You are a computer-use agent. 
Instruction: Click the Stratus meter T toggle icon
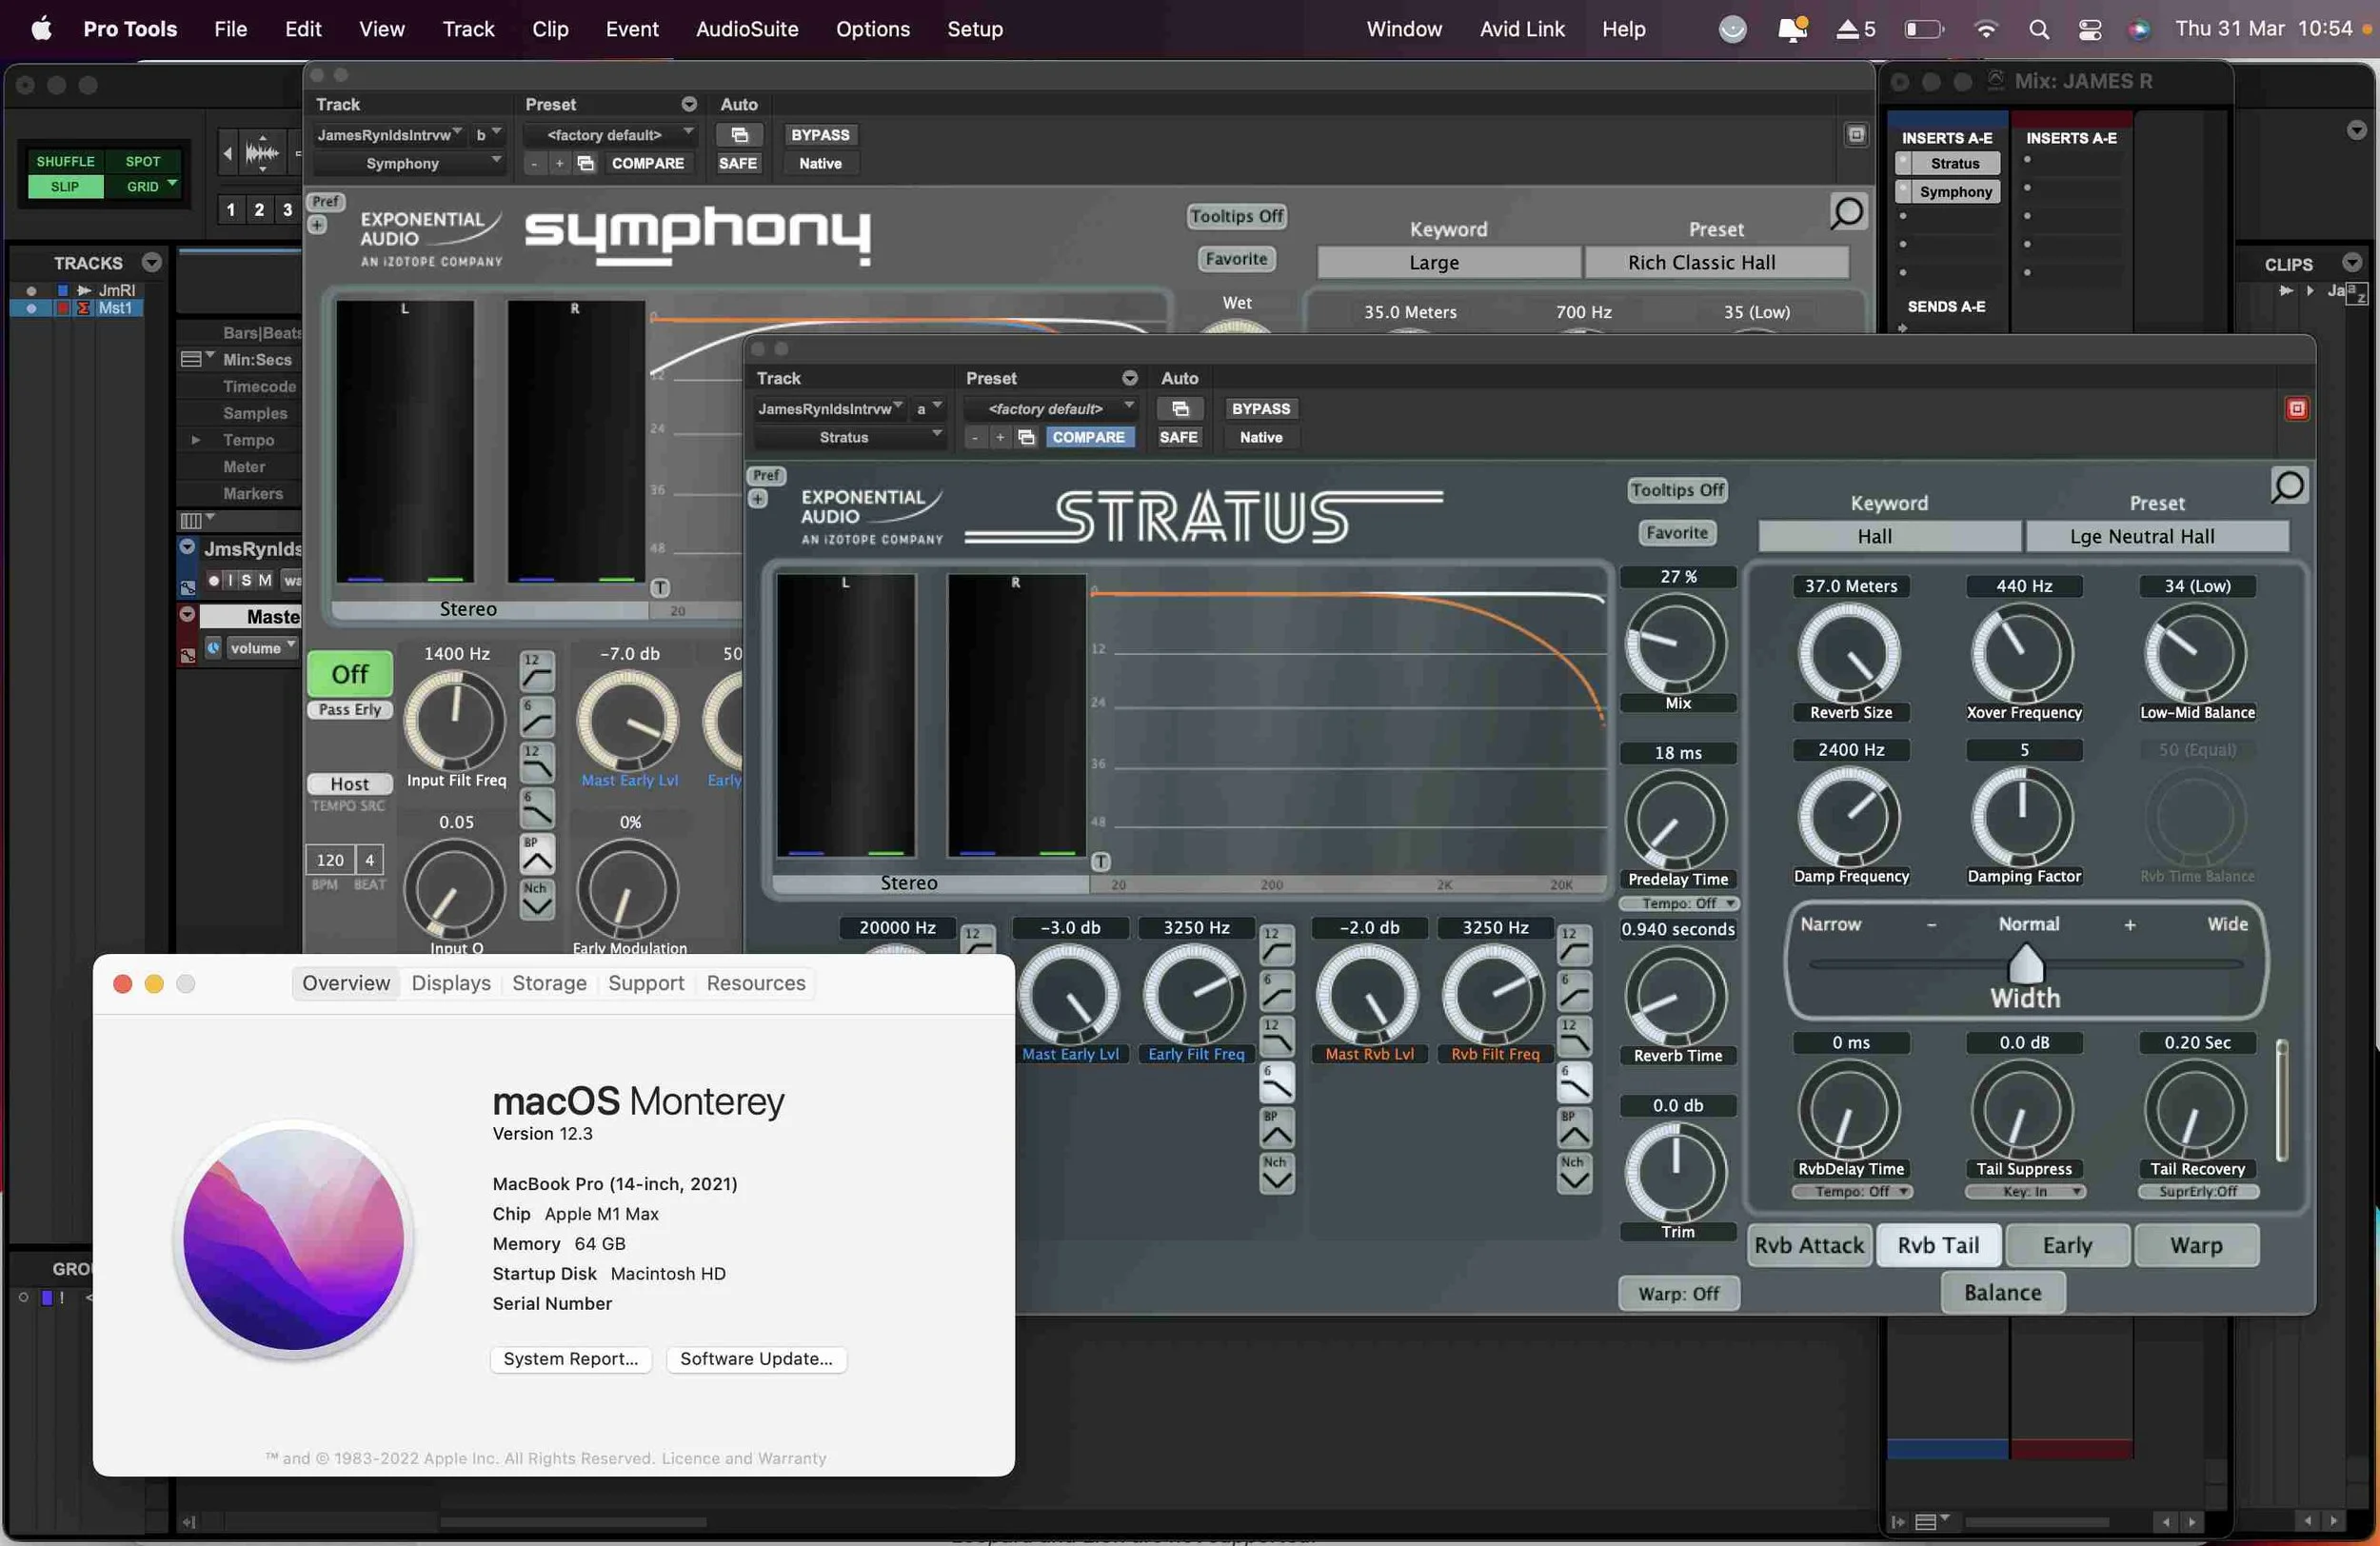point(1101,861)
